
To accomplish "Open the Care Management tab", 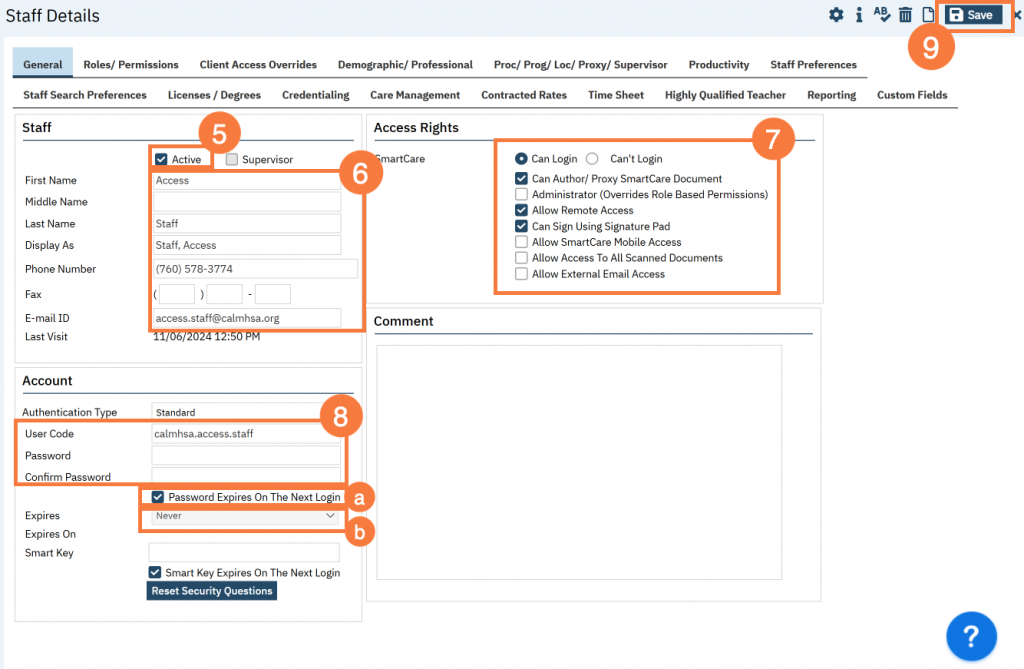I will (x=415, y=95).
